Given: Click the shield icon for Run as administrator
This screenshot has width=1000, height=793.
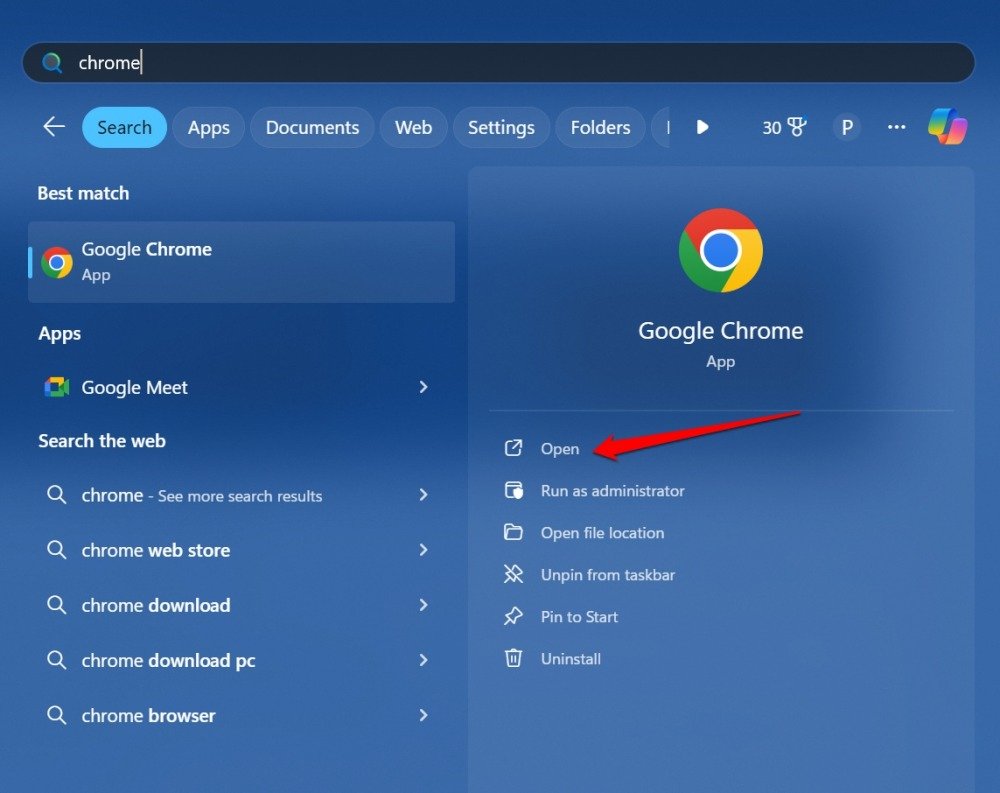Looking at the screenshot, I should [513, 491].
